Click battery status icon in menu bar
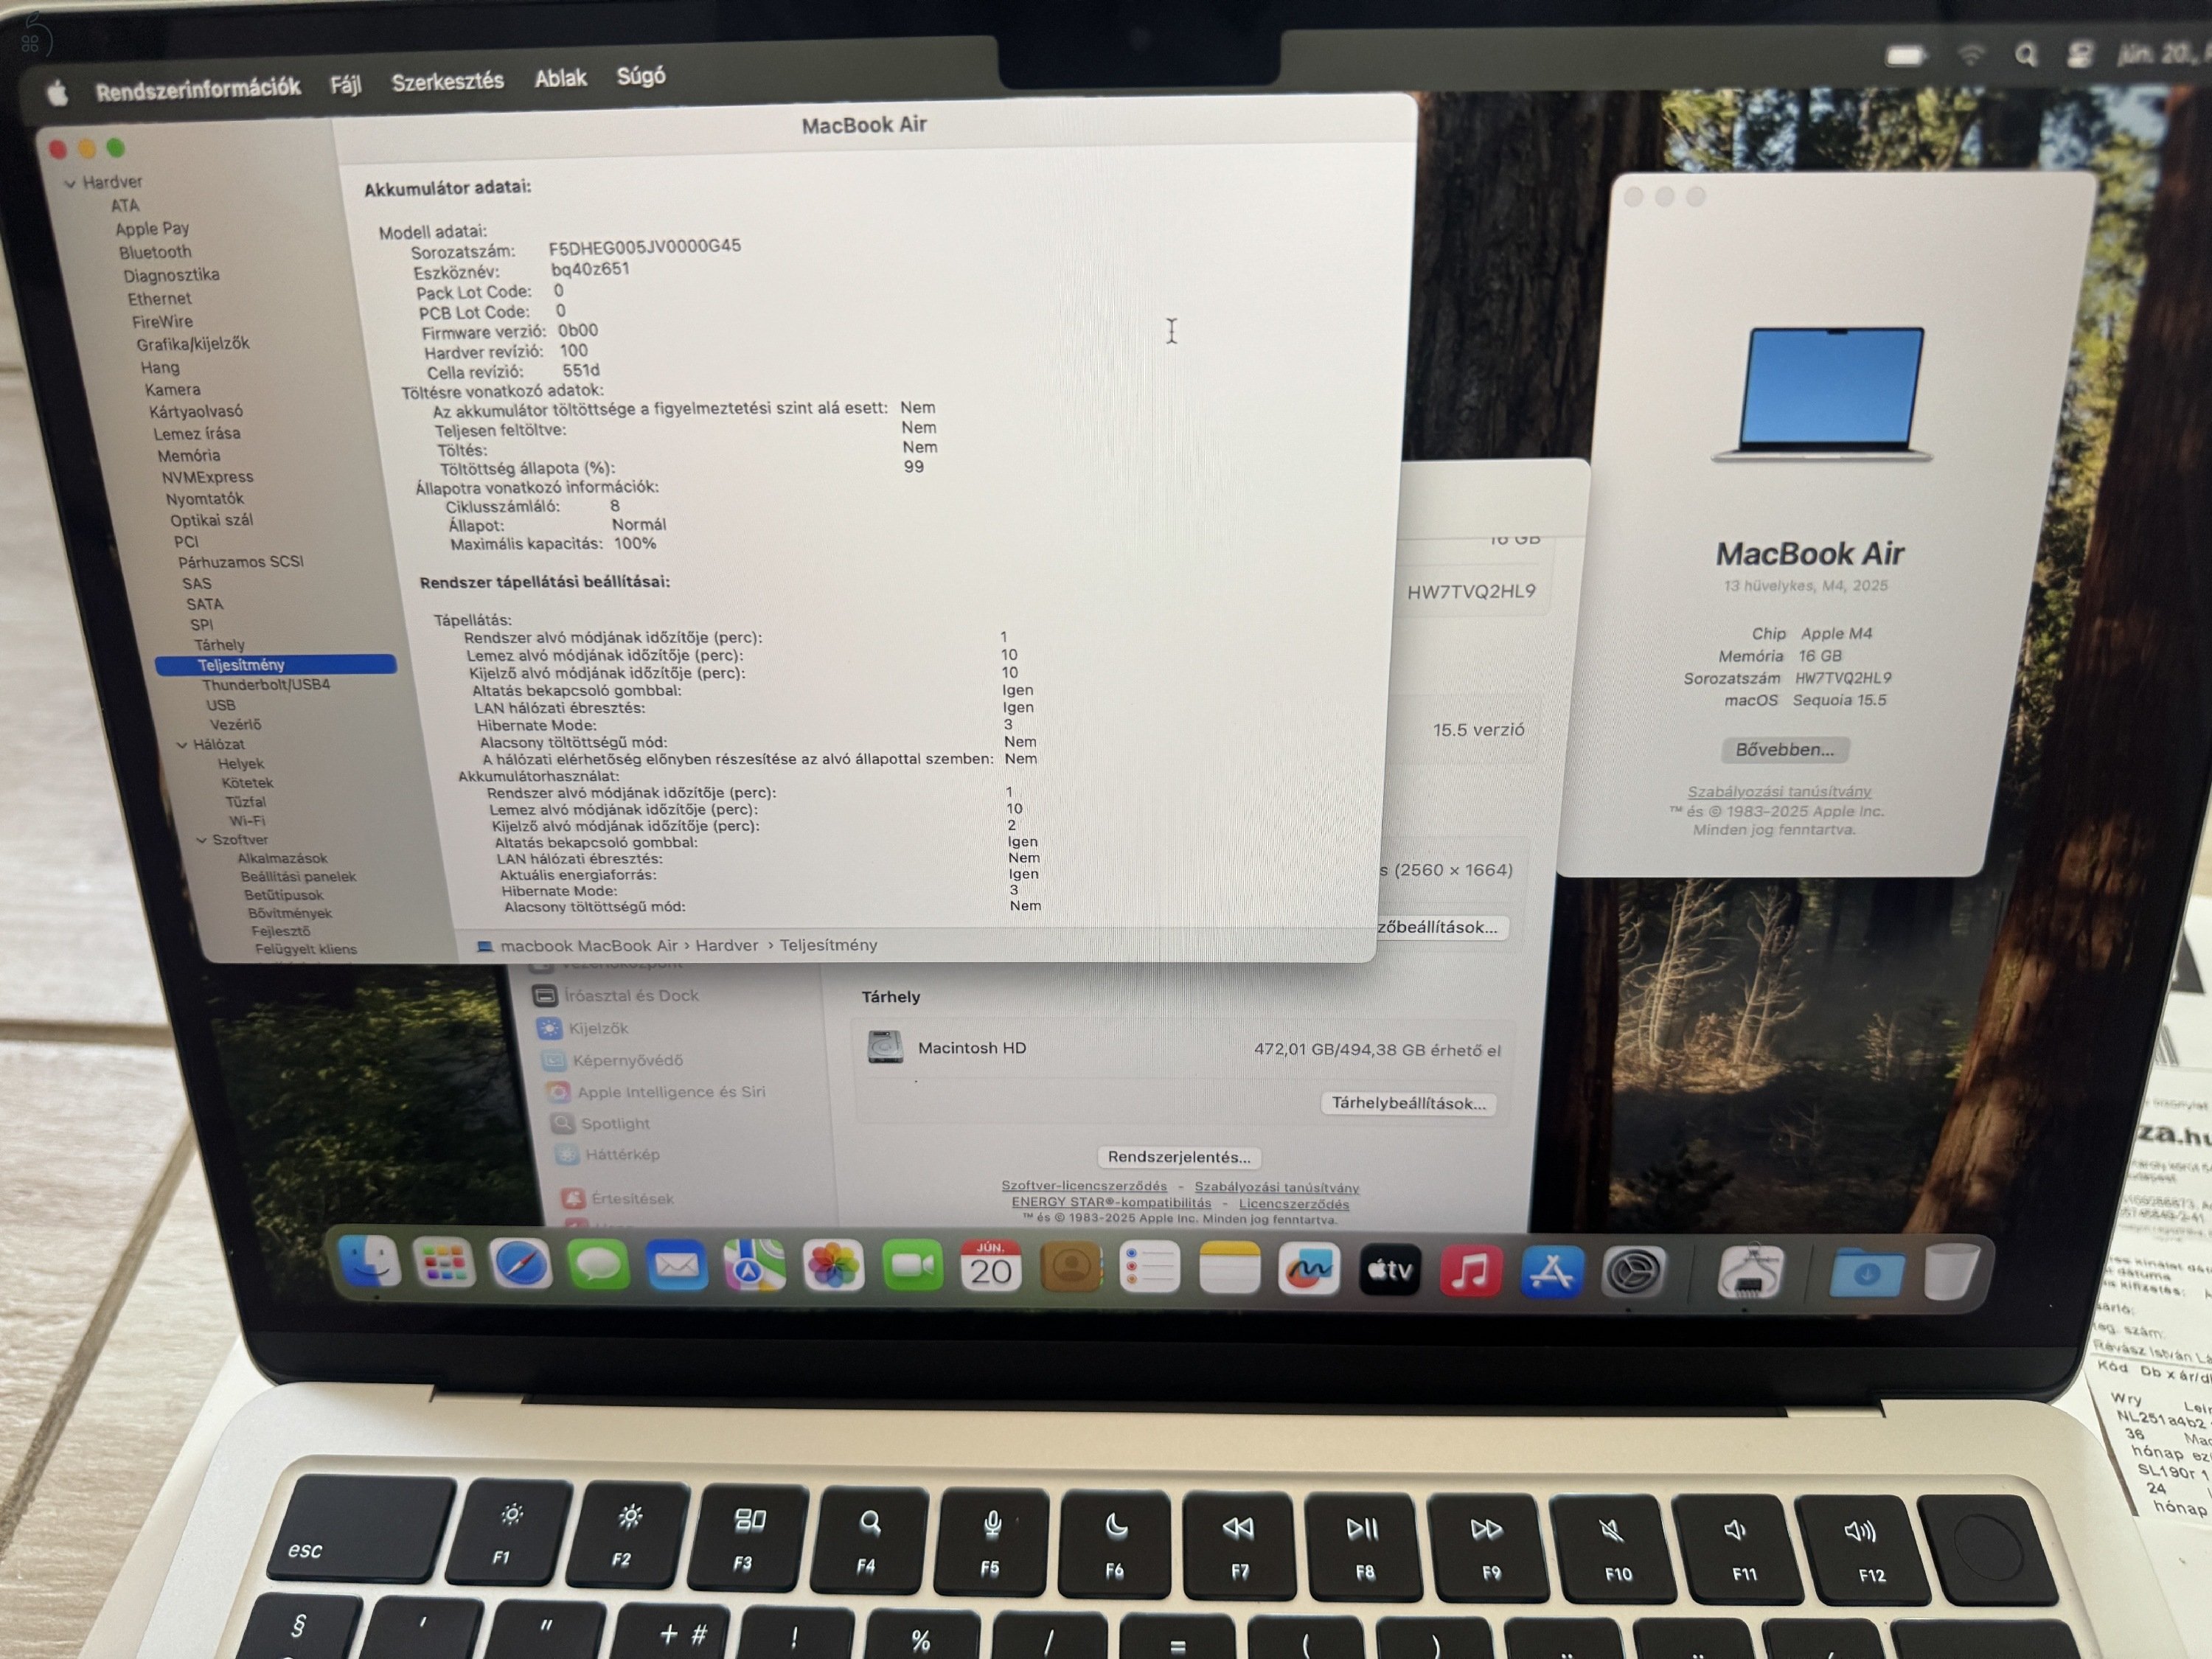The image size is (2212, 1659). point(1906,56)
